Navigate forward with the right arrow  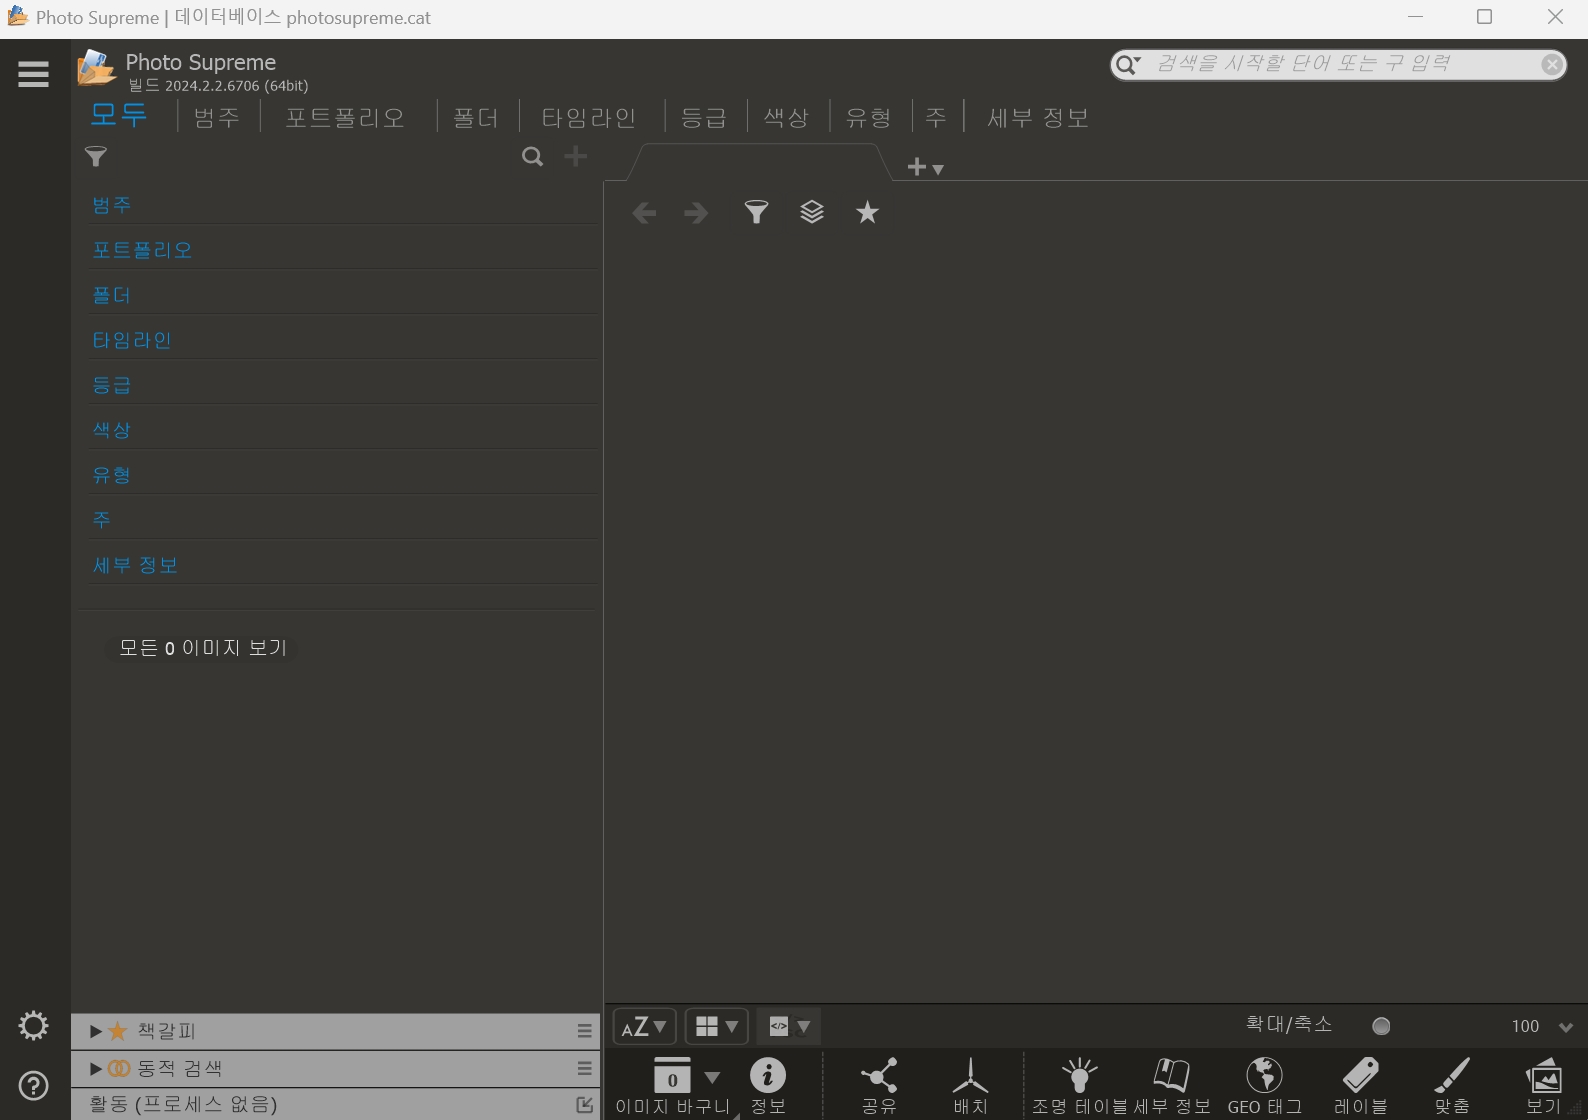696,213
